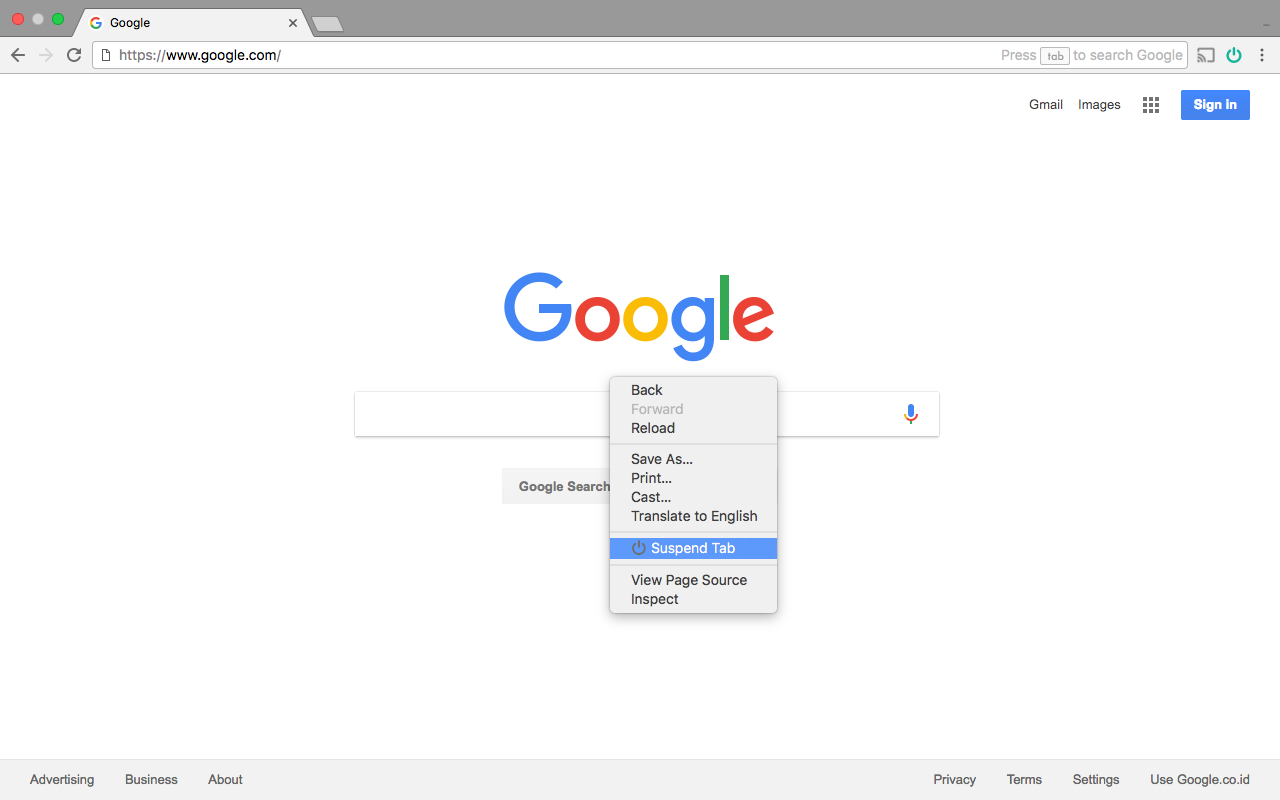This screenshot has width=1280, height=800.
Task: Open the Google apps grid
Action: 1151,105
